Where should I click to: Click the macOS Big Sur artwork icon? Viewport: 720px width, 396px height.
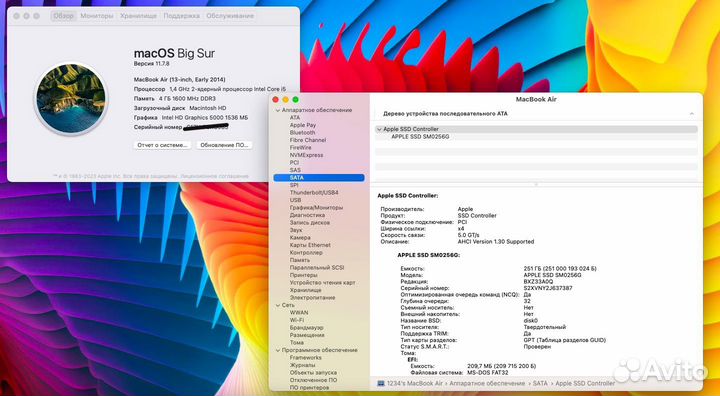pyautogui.click(x=71, y=99)
